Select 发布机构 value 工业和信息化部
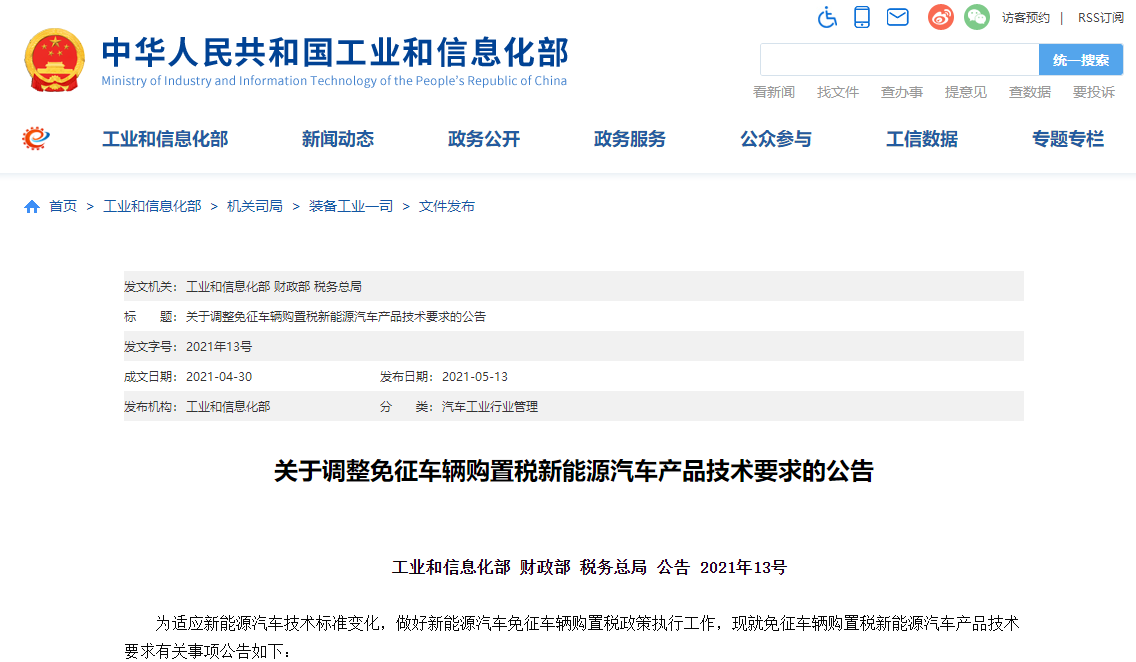 (227, 407)
